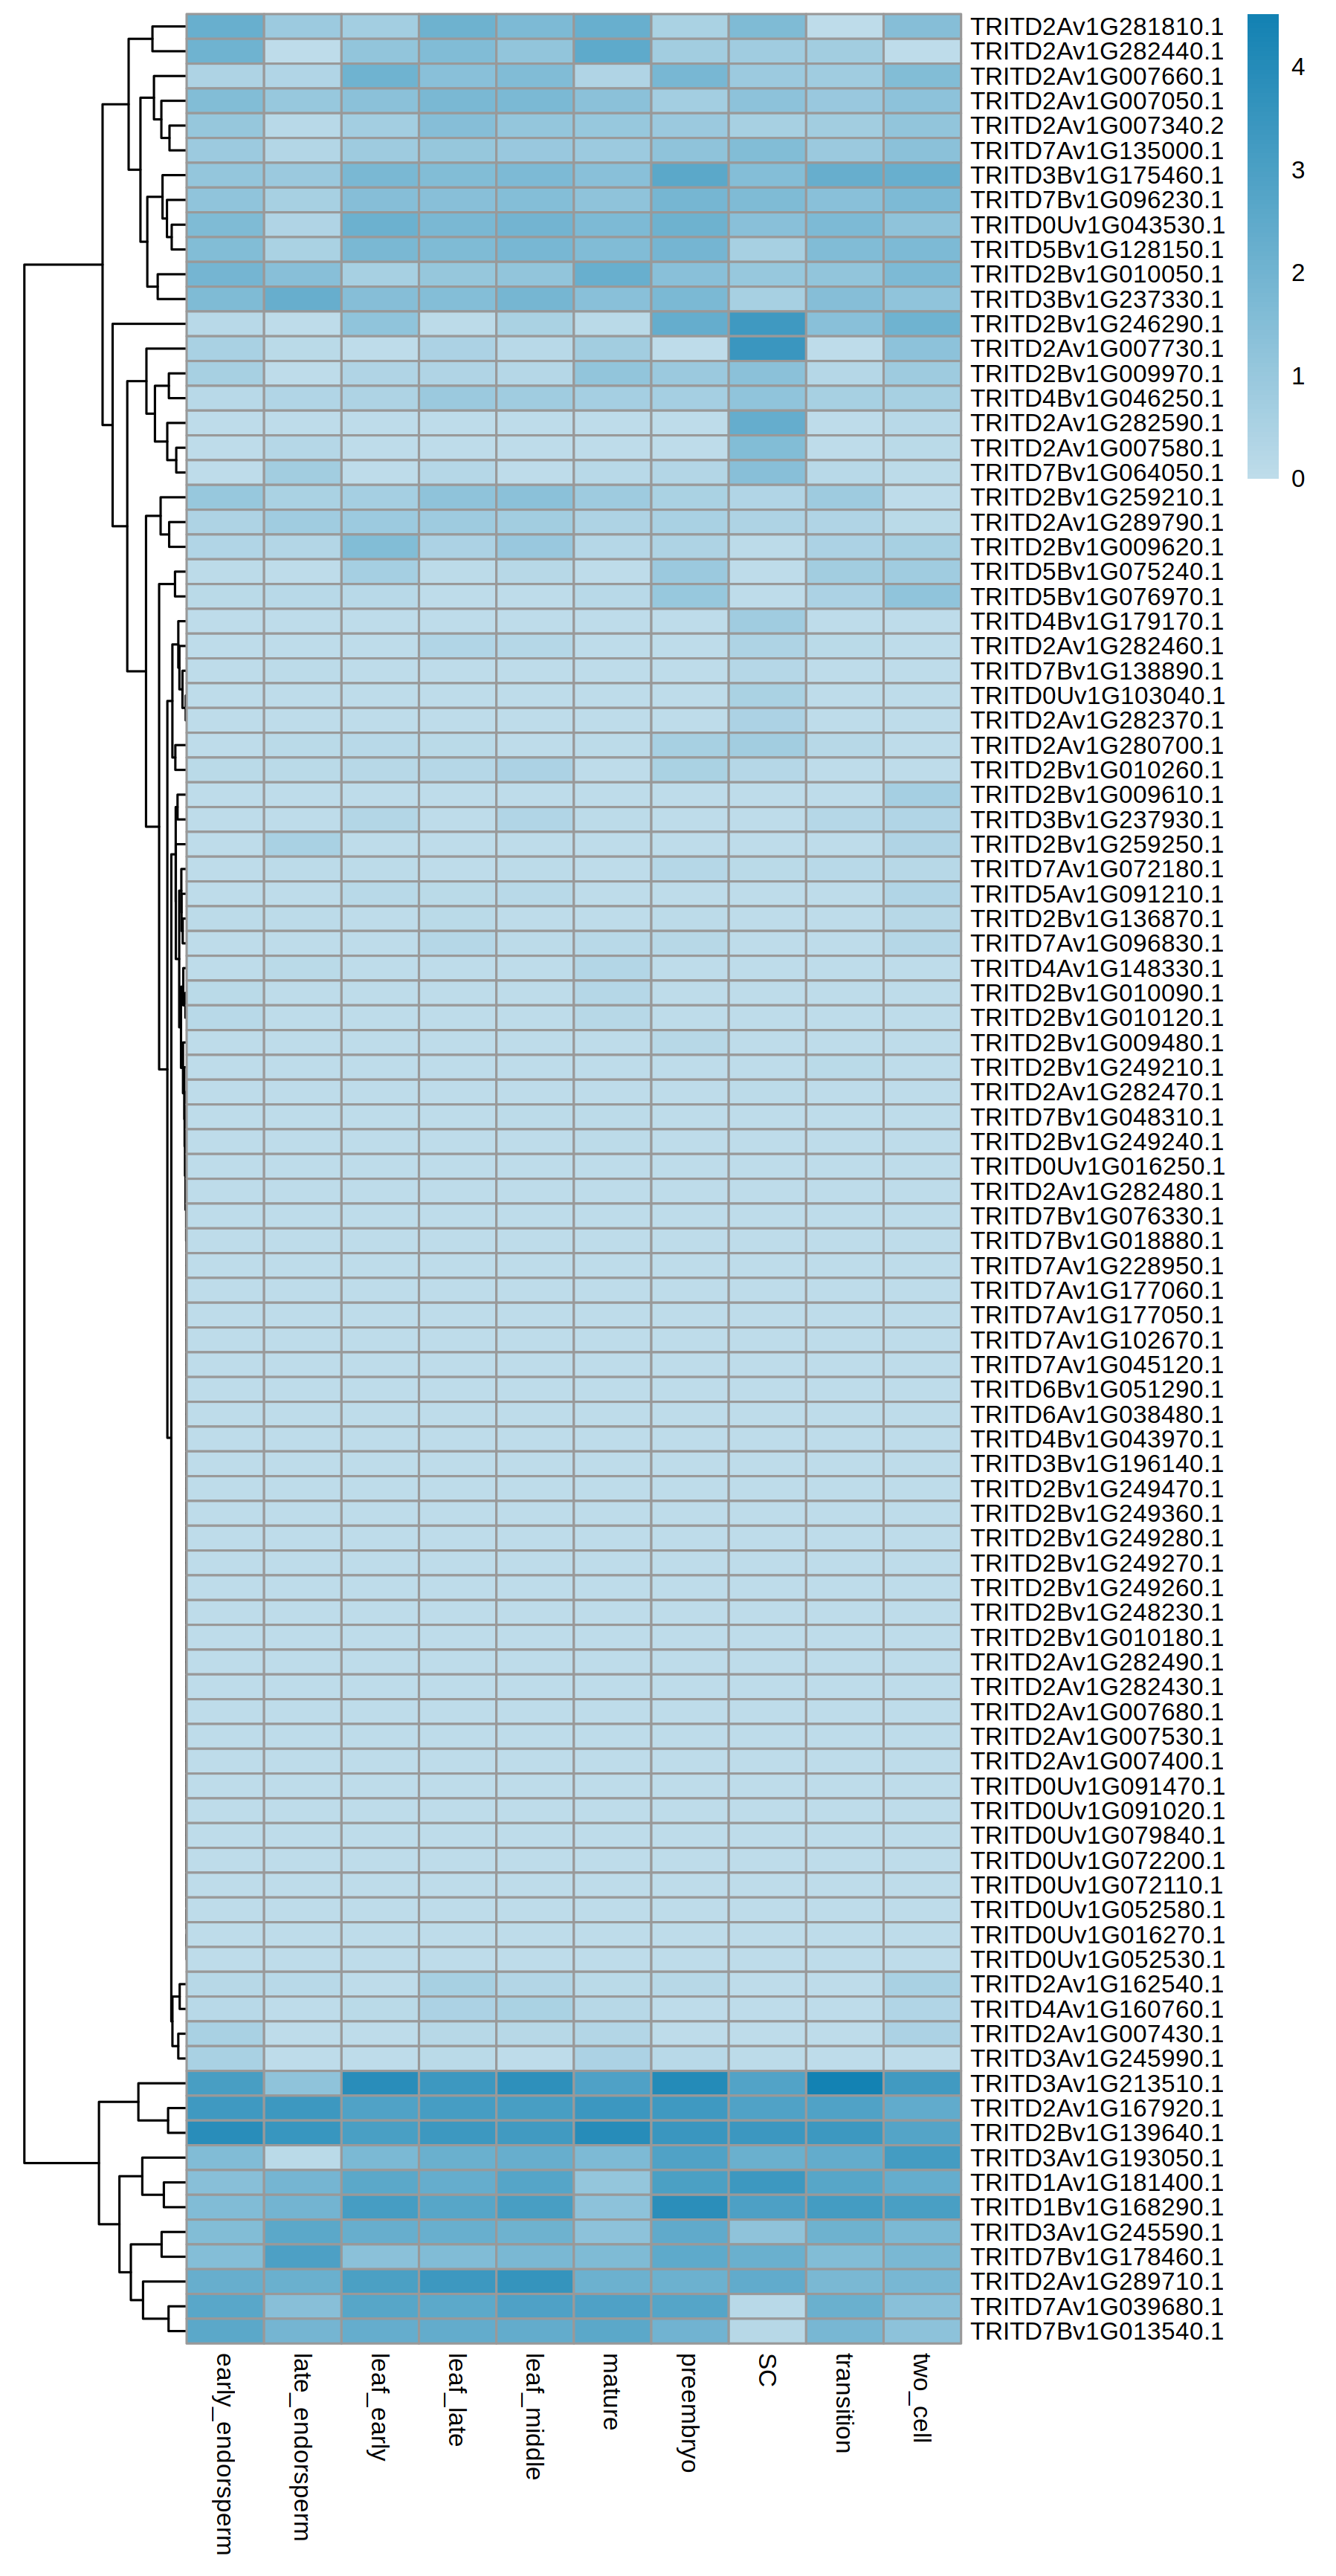Select the two_cell column label

922,2397
